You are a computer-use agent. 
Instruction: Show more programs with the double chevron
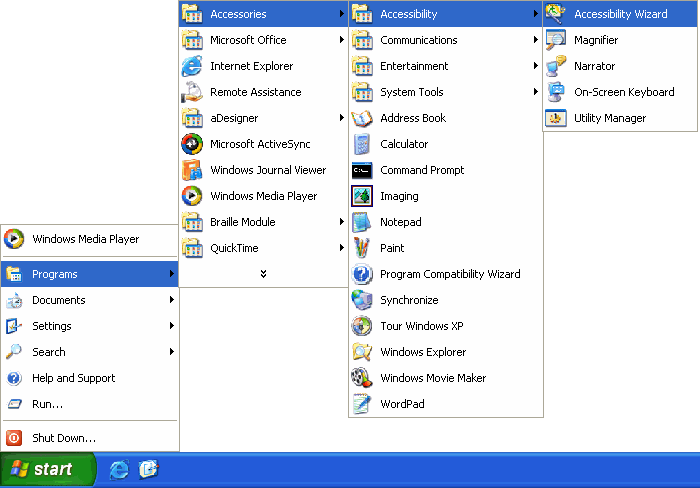click(x=263, y=274)
